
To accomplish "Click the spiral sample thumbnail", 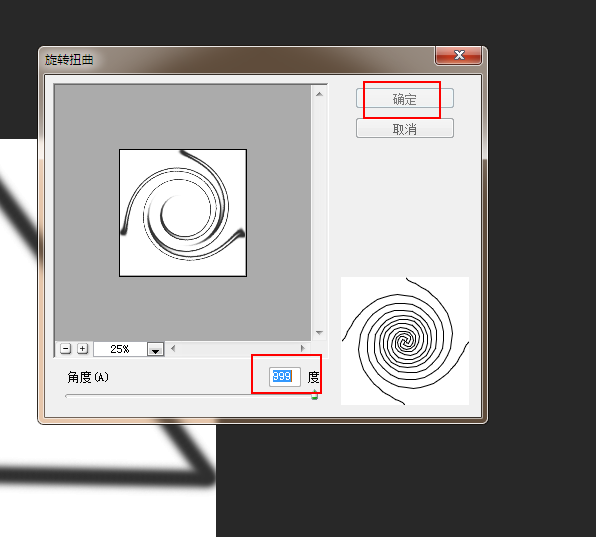I will pyautogui.click(x=405, y=341).
